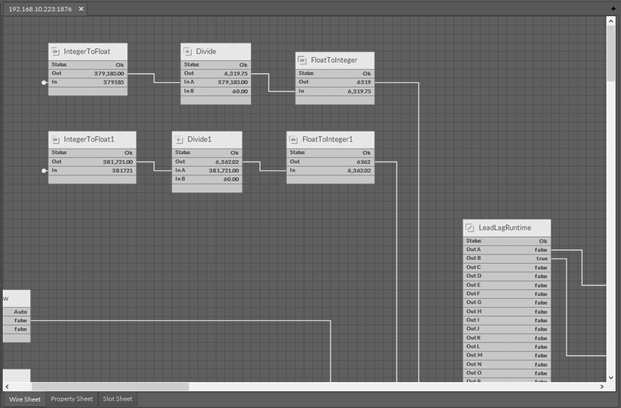Screen dimensions: 621x408
Task: Click the FloatToInteger1 block icon
Action: coord(295,140)
